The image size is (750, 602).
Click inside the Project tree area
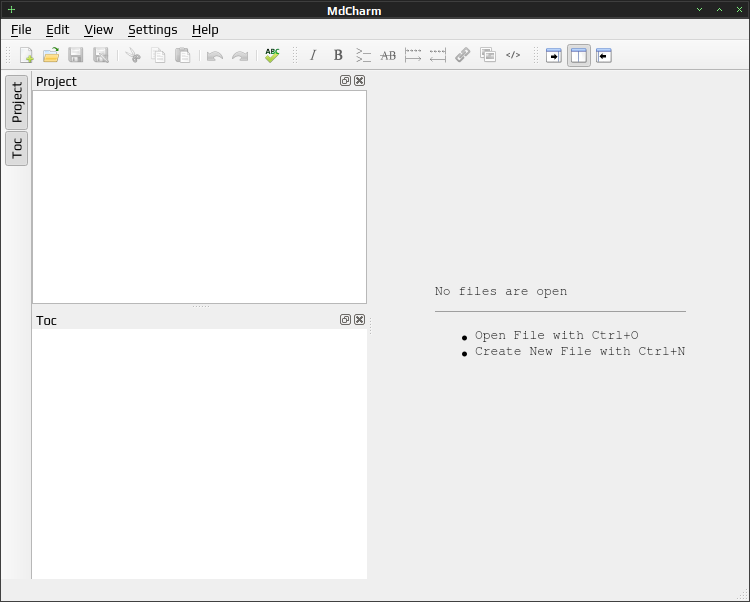(x=199, y=197)
